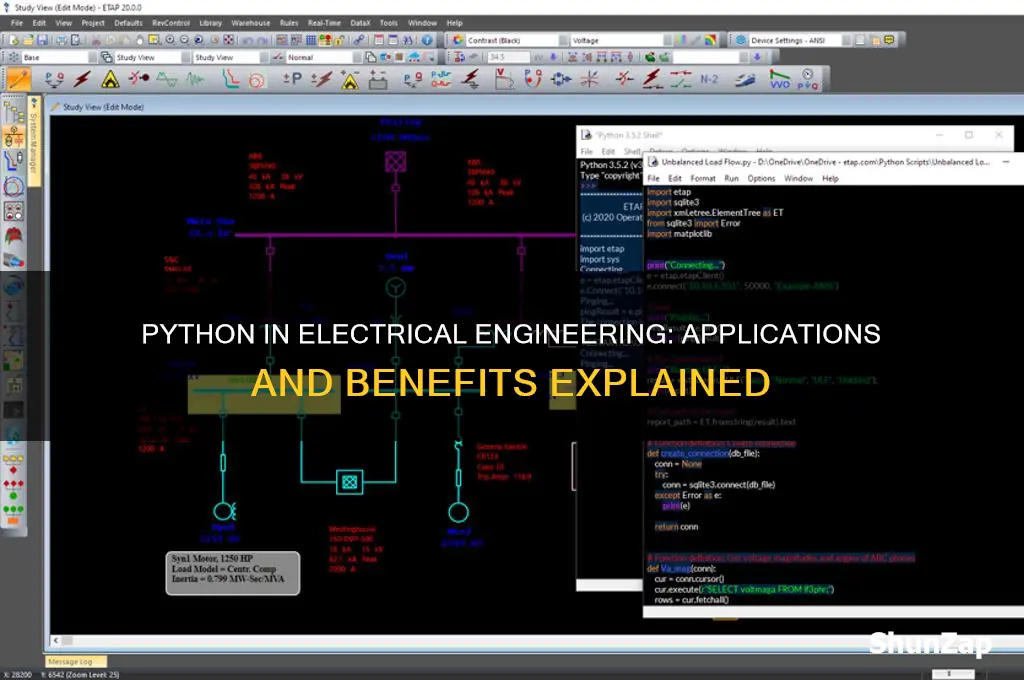Open the DataX menu
Image resolution: width=1024 pixels, height=680 pixels.
(360, 23)
